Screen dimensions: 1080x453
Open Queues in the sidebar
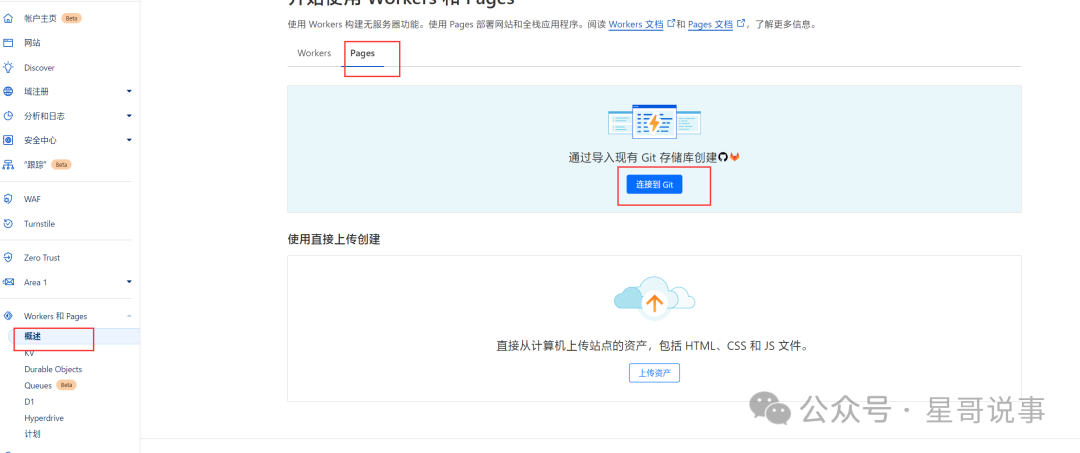(x=38, y=386)
